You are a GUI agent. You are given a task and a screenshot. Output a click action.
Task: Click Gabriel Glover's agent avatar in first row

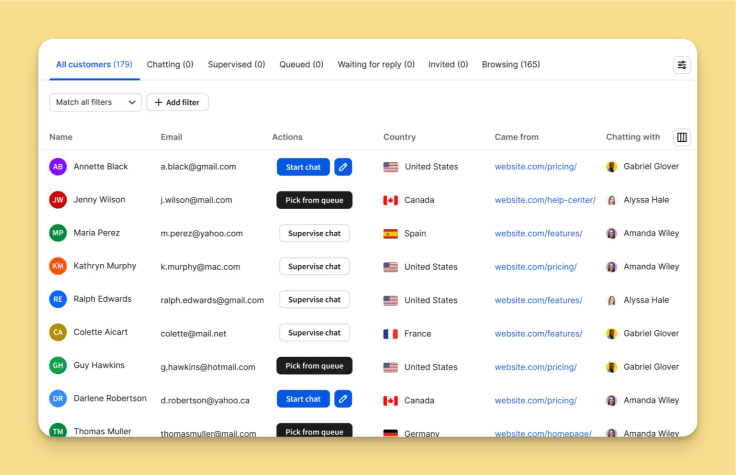tap(612, 167)
